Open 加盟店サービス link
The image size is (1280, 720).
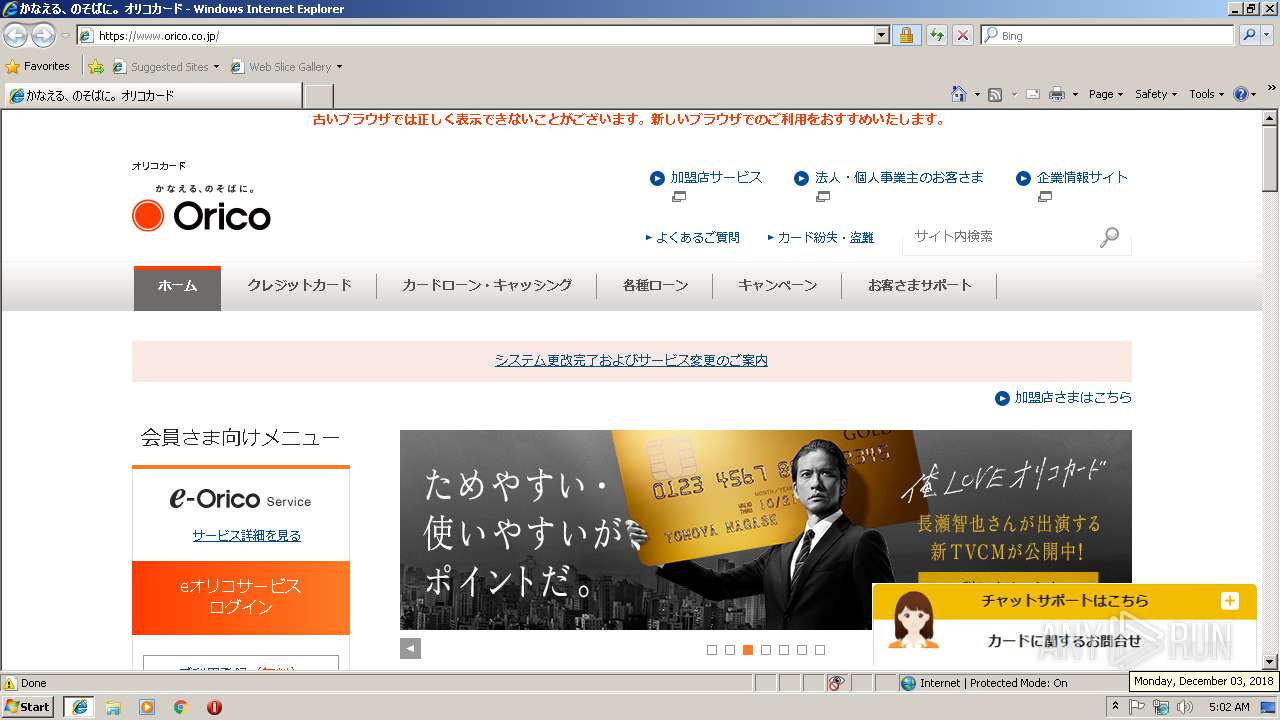716,177
